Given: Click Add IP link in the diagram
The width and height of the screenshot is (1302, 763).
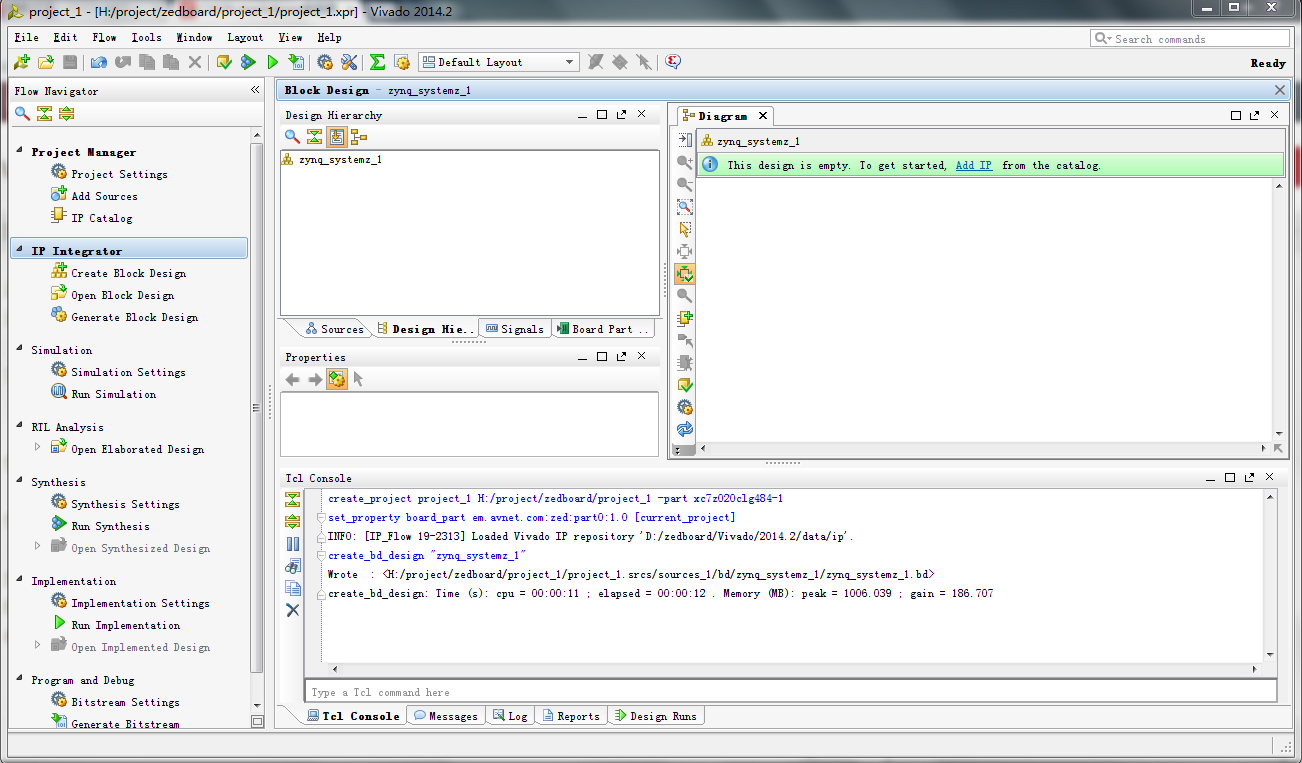Looking at the screenshot, I should point(974,165).
